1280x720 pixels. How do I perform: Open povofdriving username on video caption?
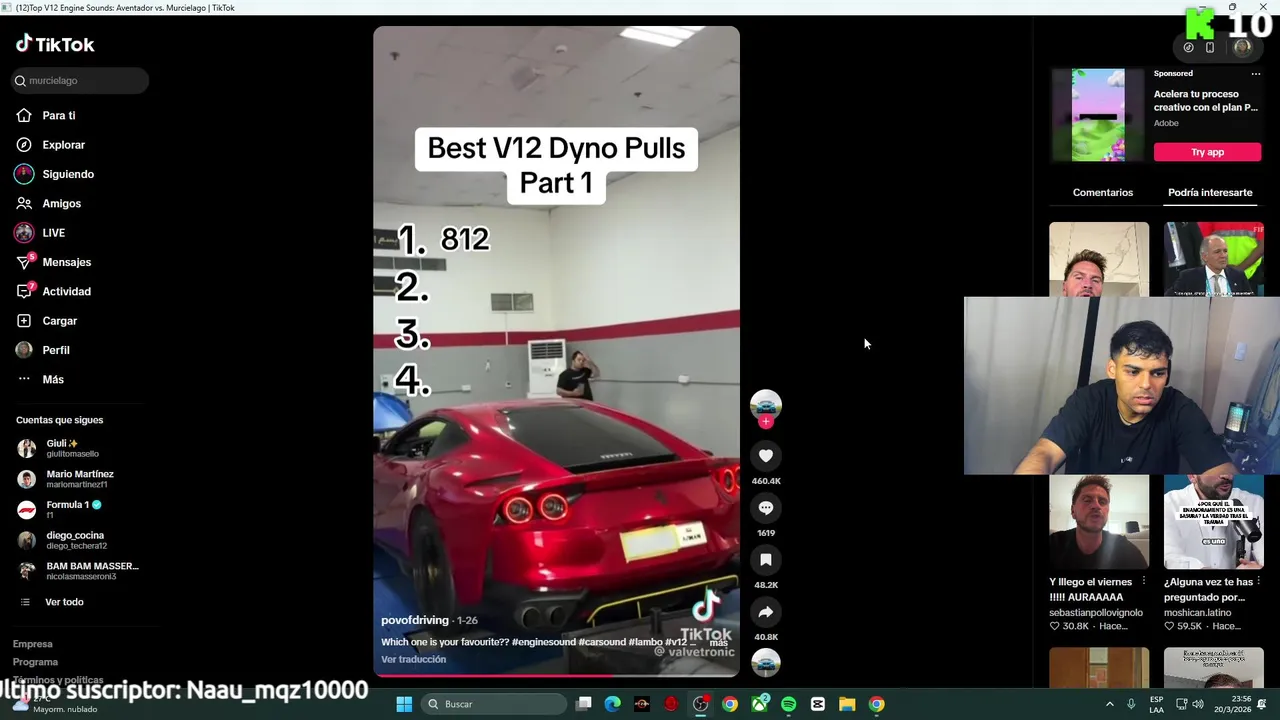click(x=415, y=620)
